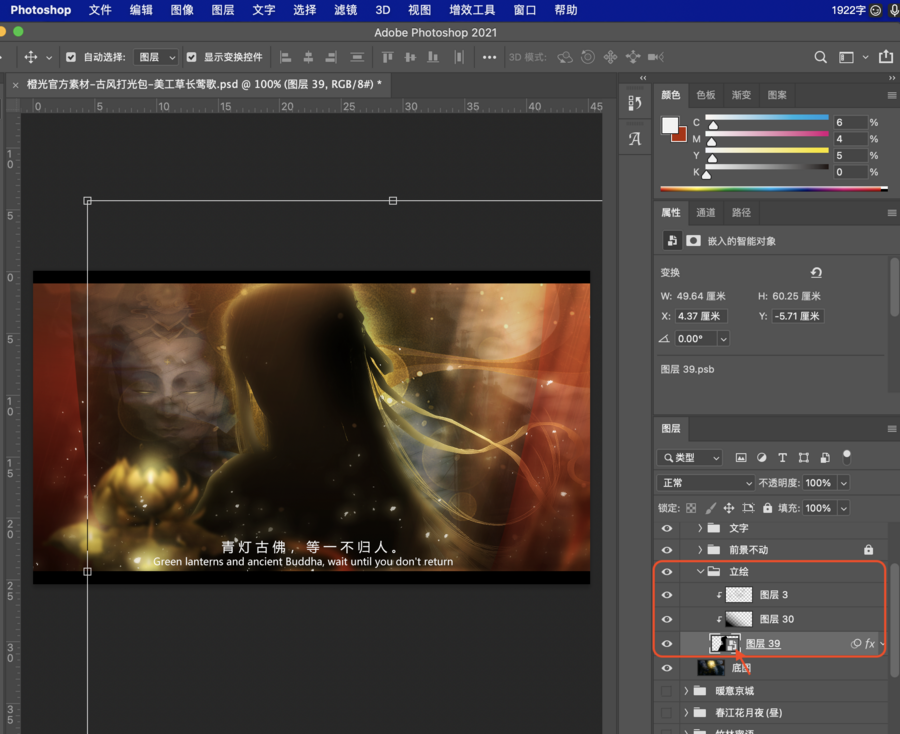Uncheck the 自动选择 checkbox
The image size is (900, 734).
(x=70, y=58)
